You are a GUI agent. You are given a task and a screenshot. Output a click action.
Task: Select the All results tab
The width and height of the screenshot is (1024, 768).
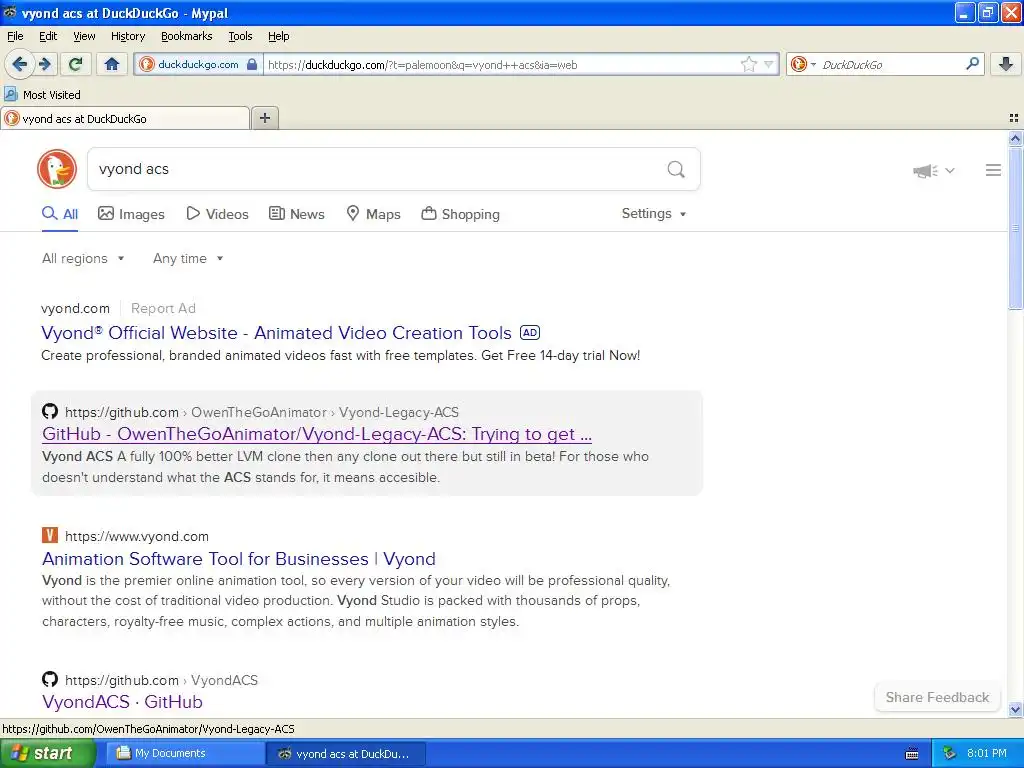pyautogui.click(x=60, y=214)
